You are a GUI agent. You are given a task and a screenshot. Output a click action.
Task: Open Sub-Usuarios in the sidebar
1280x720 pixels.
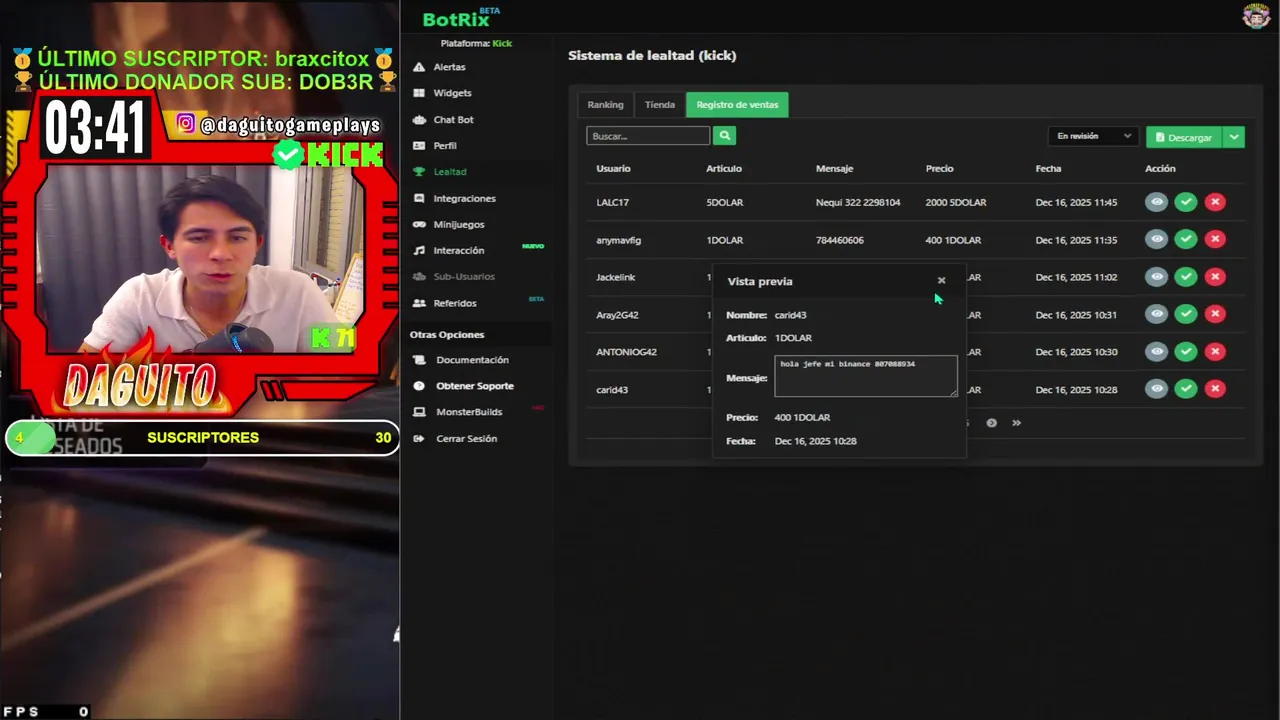(x=464, y=277)
